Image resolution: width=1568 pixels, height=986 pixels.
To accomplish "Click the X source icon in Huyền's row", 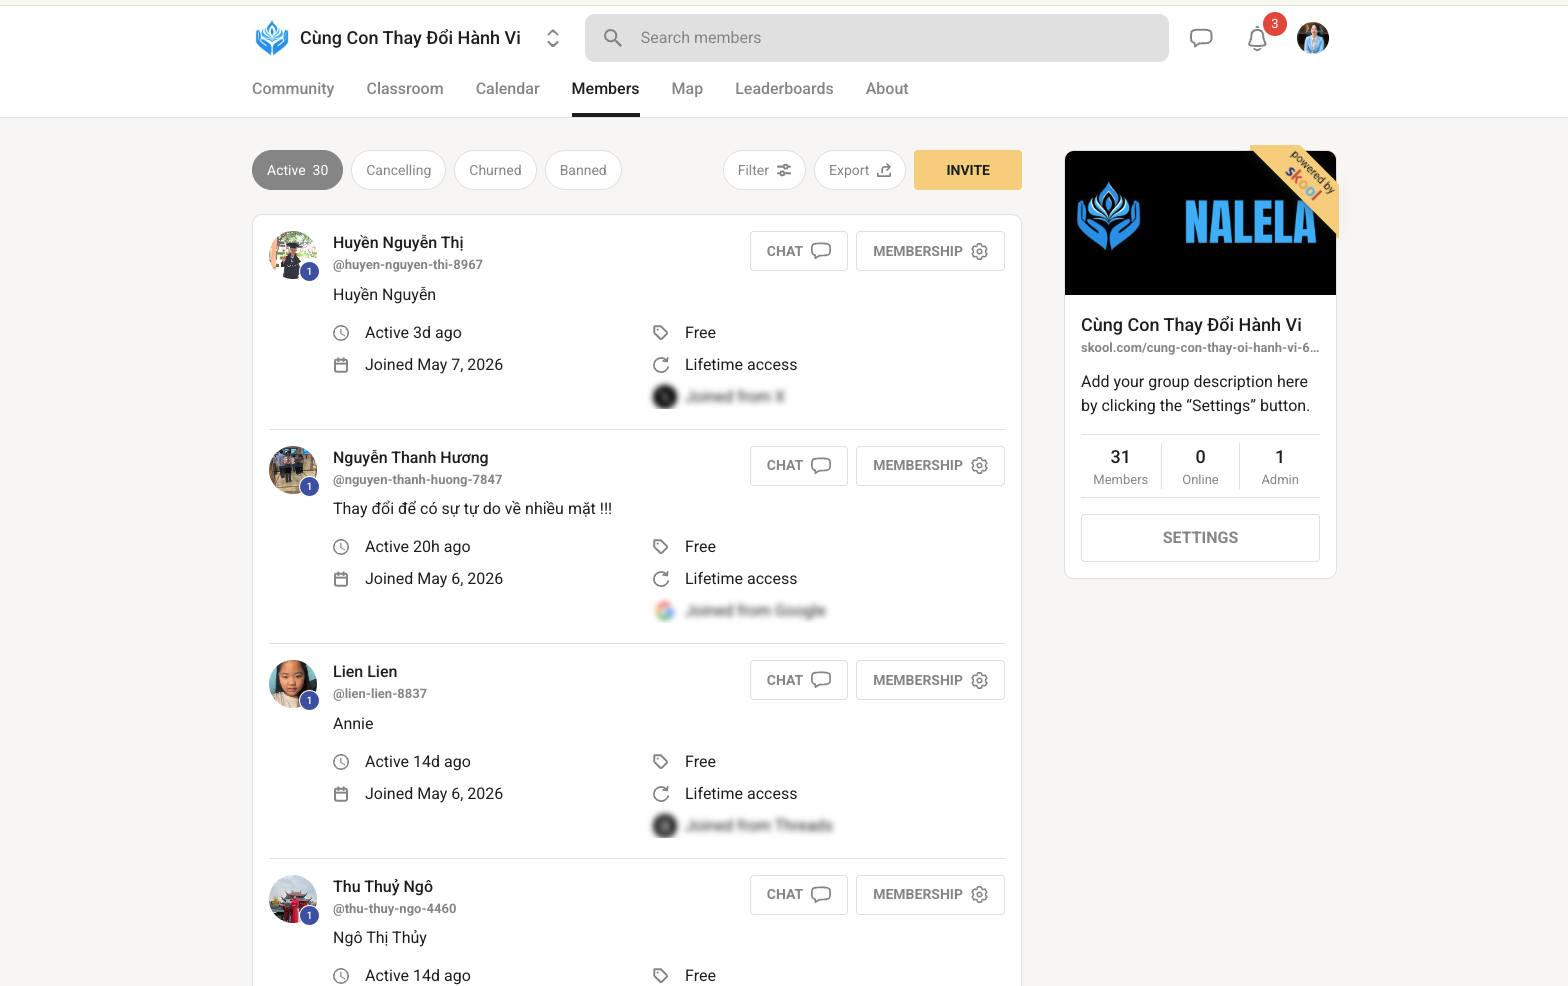I will coord(665,397).
